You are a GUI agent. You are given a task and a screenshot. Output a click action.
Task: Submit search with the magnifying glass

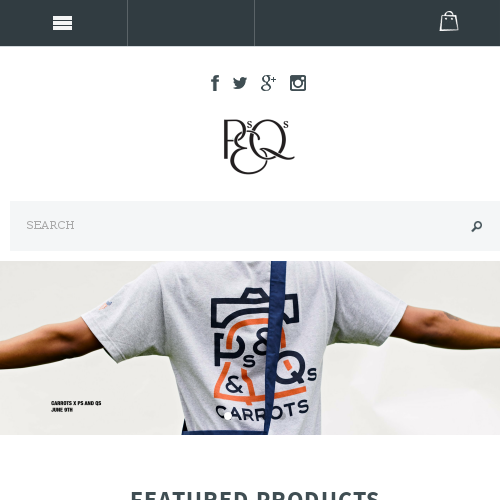[477, 226]
